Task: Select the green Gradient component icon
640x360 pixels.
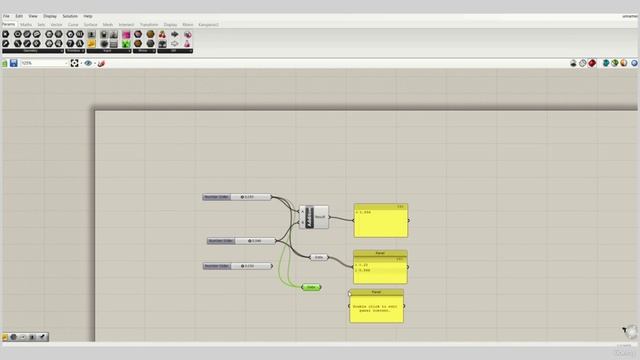Action: (126, 44)
